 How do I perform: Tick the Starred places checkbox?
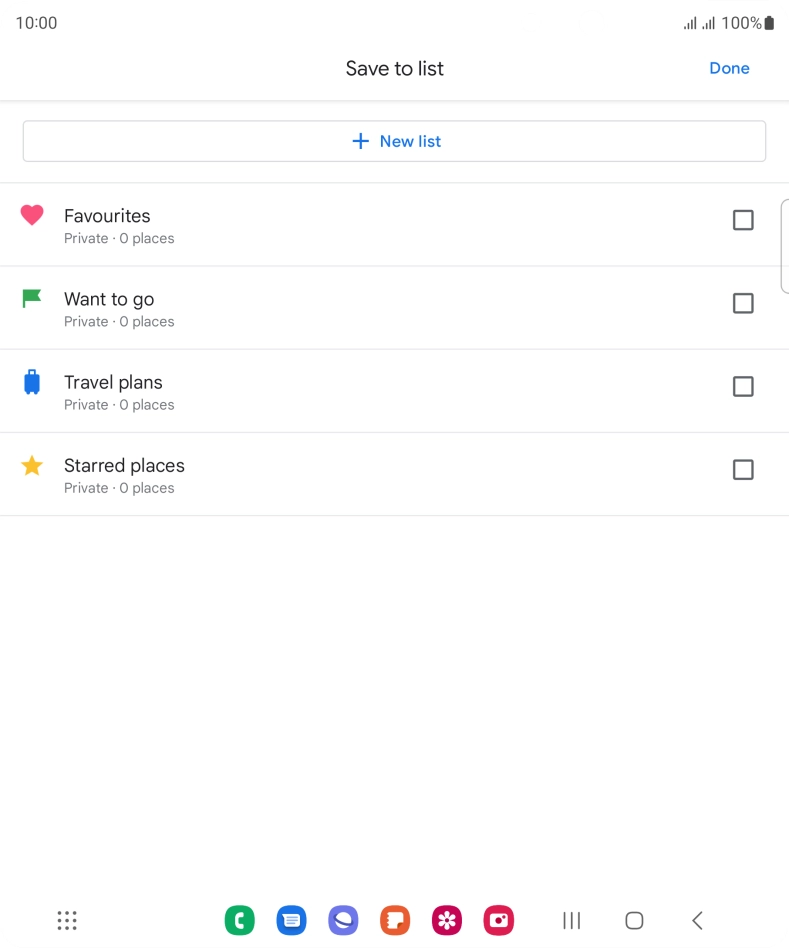pyautogui.click(x=743, y=469)
